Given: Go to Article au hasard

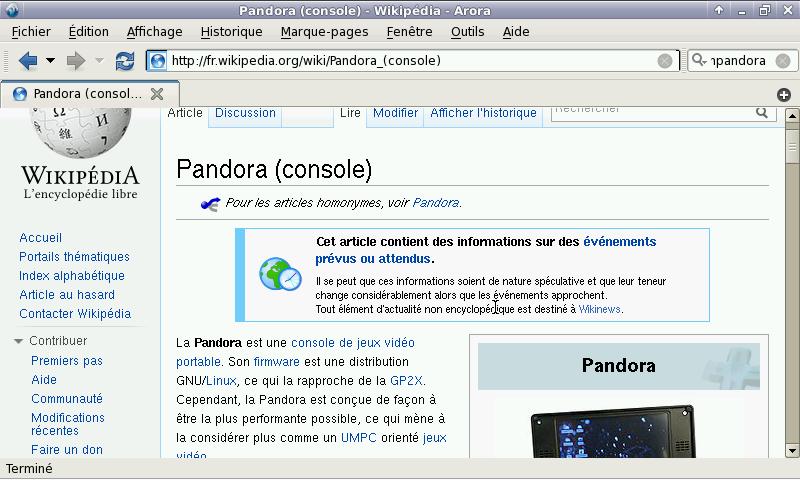Looking at the screenshot, I should point(67,295).
